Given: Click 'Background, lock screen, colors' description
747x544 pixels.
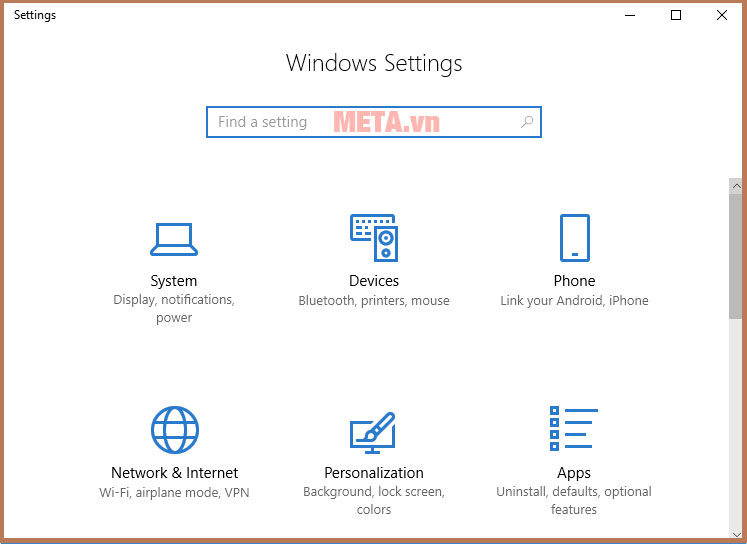Looking at the screenshot, I should [374, 501].
